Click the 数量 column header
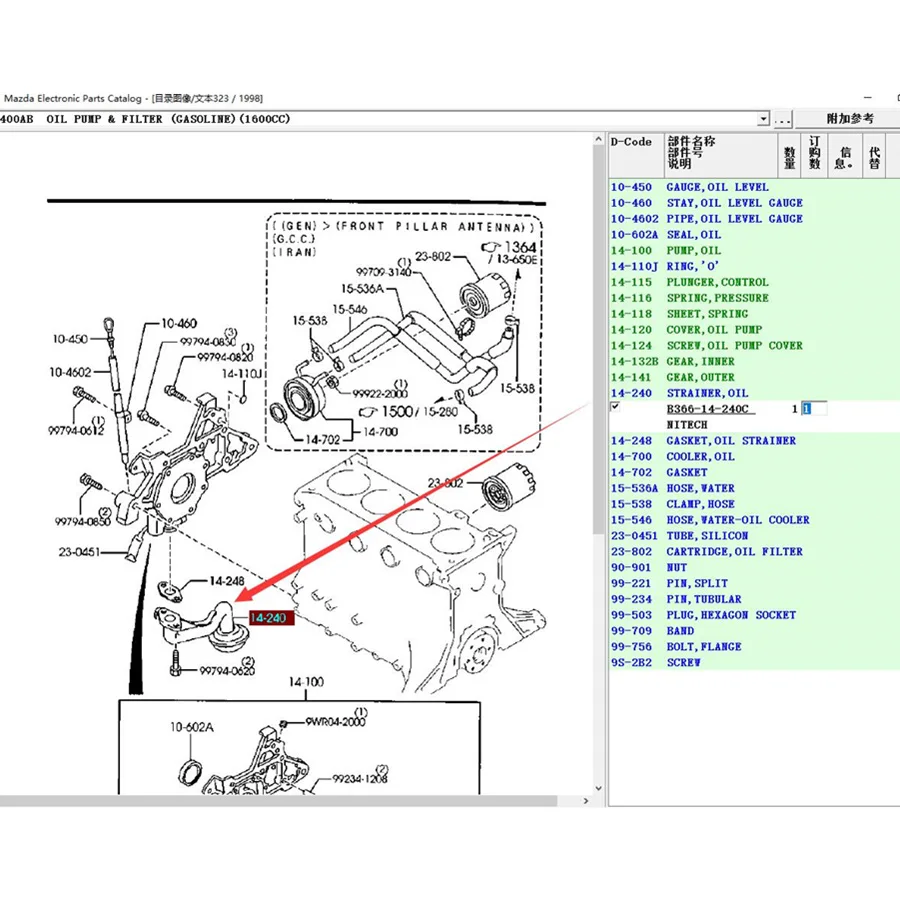900x900 pixels. coord(789,155)
